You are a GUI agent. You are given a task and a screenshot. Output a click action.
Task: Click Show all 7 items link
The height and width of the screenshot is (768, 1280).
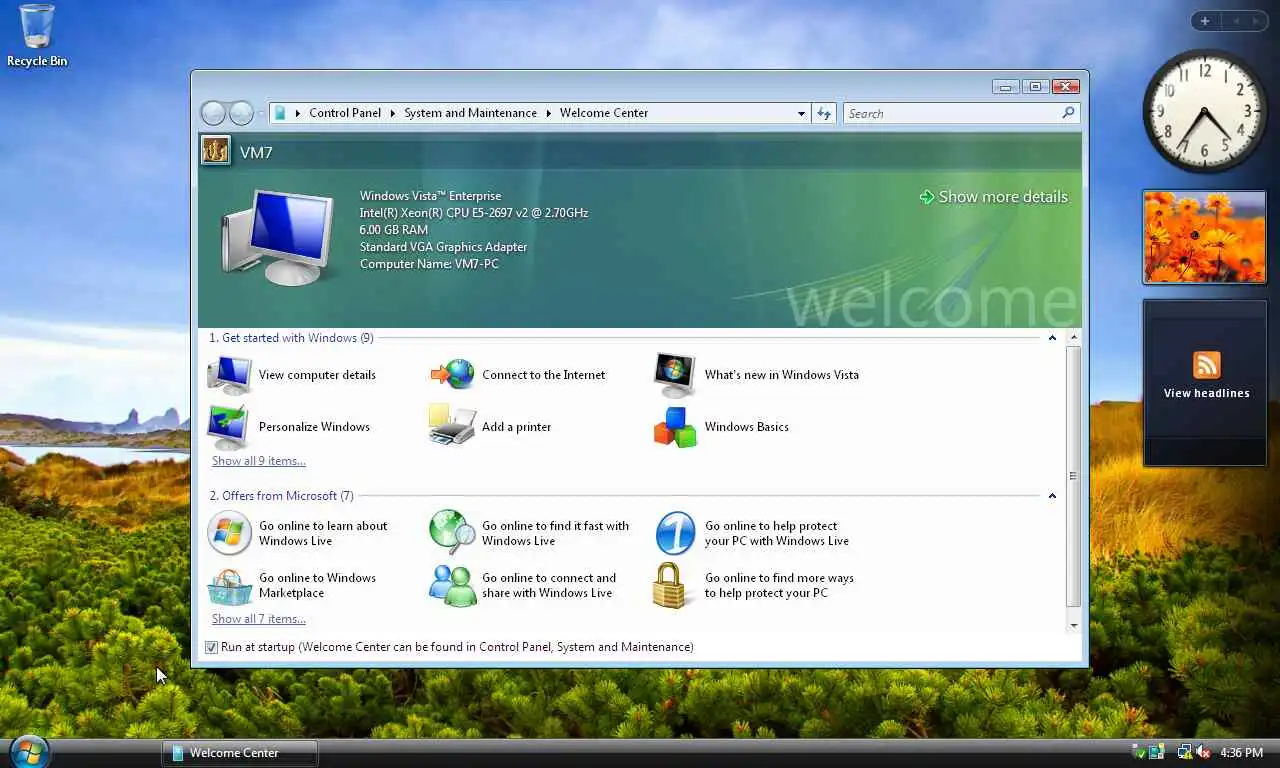click(x=259, y=619)
